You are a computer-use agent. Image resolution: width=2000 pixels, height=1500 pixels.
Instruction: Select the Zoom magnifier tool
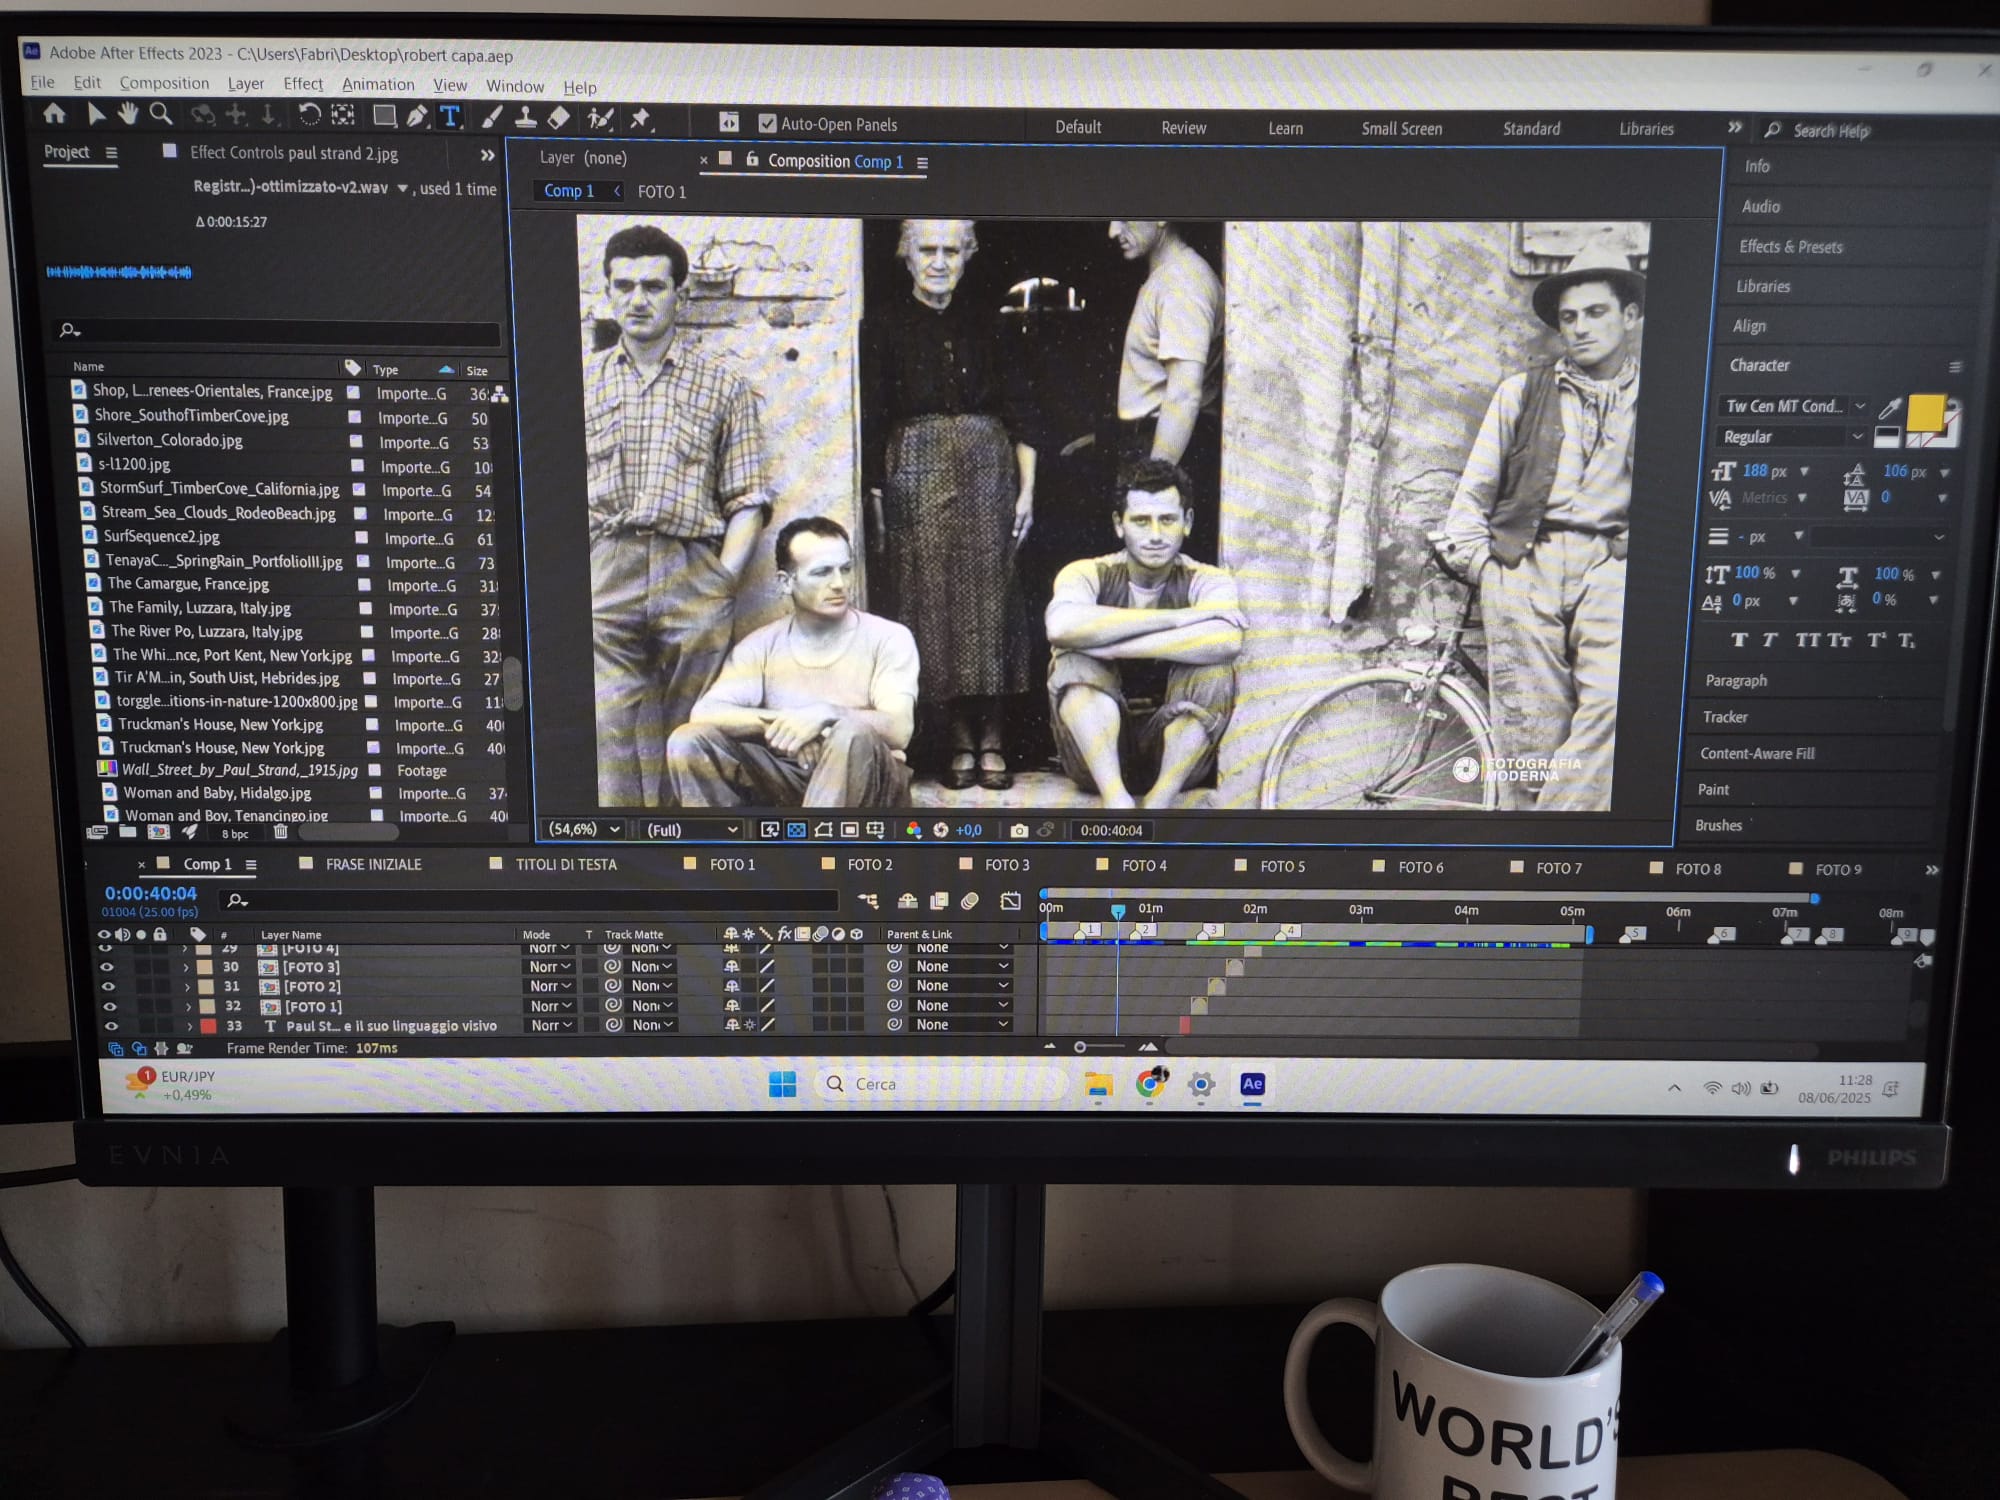tap(160, 115)
